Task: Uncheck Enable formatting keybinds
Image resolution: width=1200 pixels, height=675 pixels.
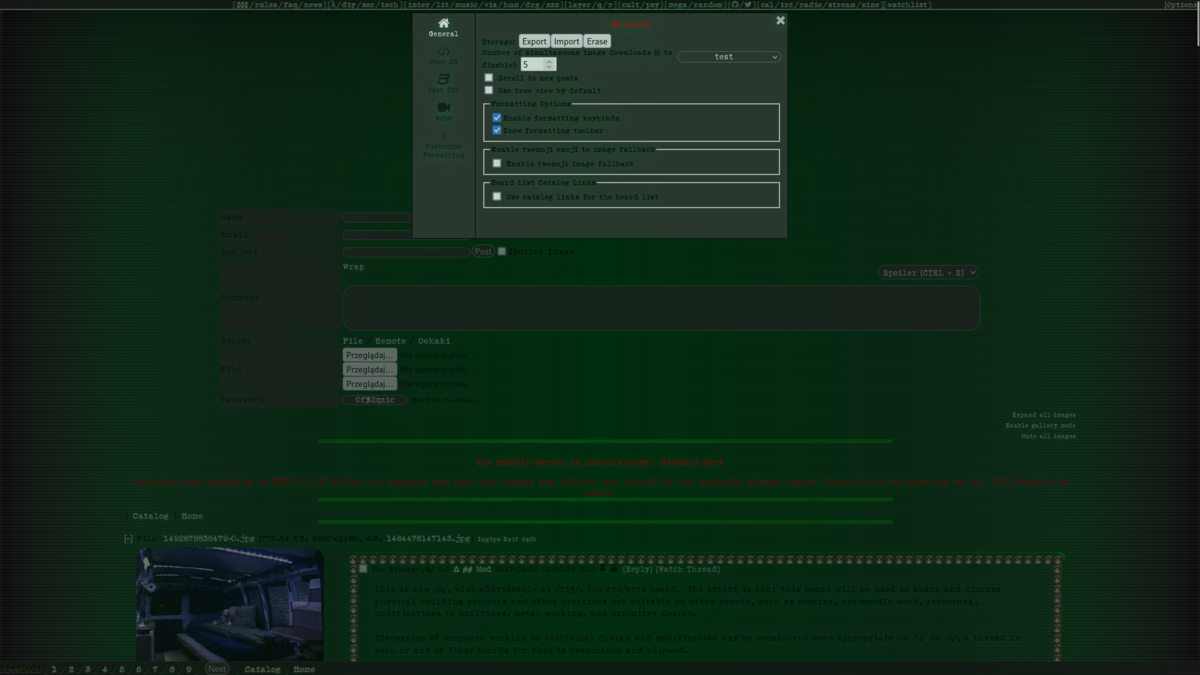Action: click(x=497, y=118)
